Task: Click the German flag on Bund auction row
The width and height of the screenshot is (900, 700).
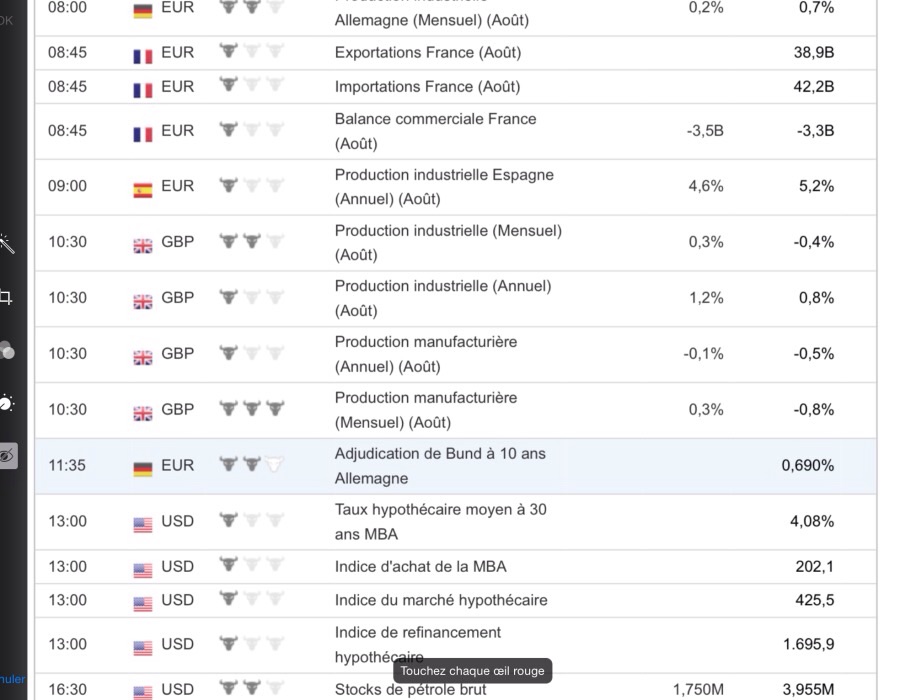Action: click(143, 467)
